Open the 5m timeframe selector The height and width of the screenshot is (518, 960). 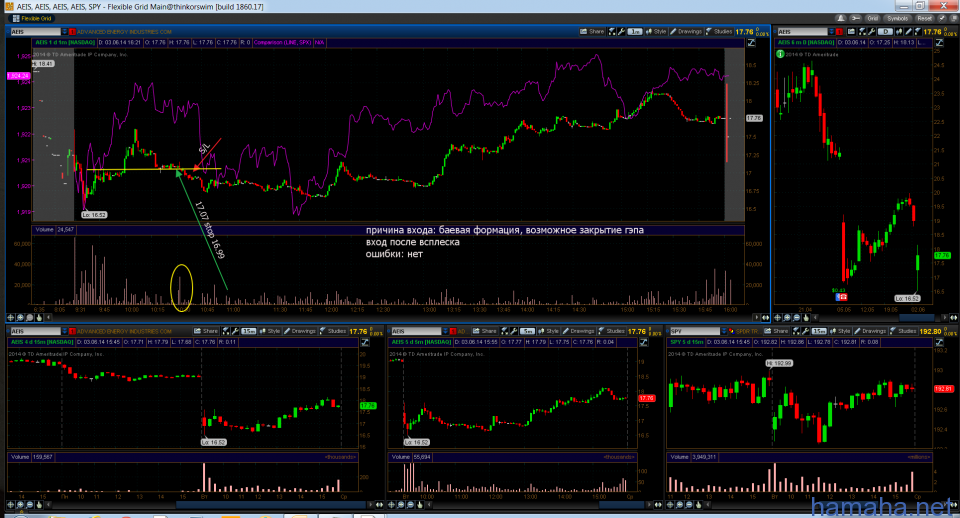point(527,331)
